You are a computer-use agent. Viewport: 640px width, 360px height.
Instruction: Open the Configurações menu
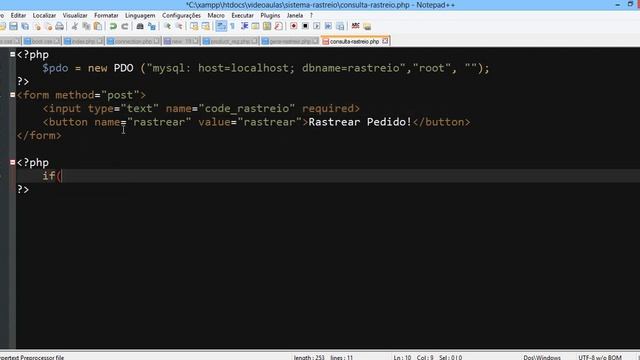181,16
